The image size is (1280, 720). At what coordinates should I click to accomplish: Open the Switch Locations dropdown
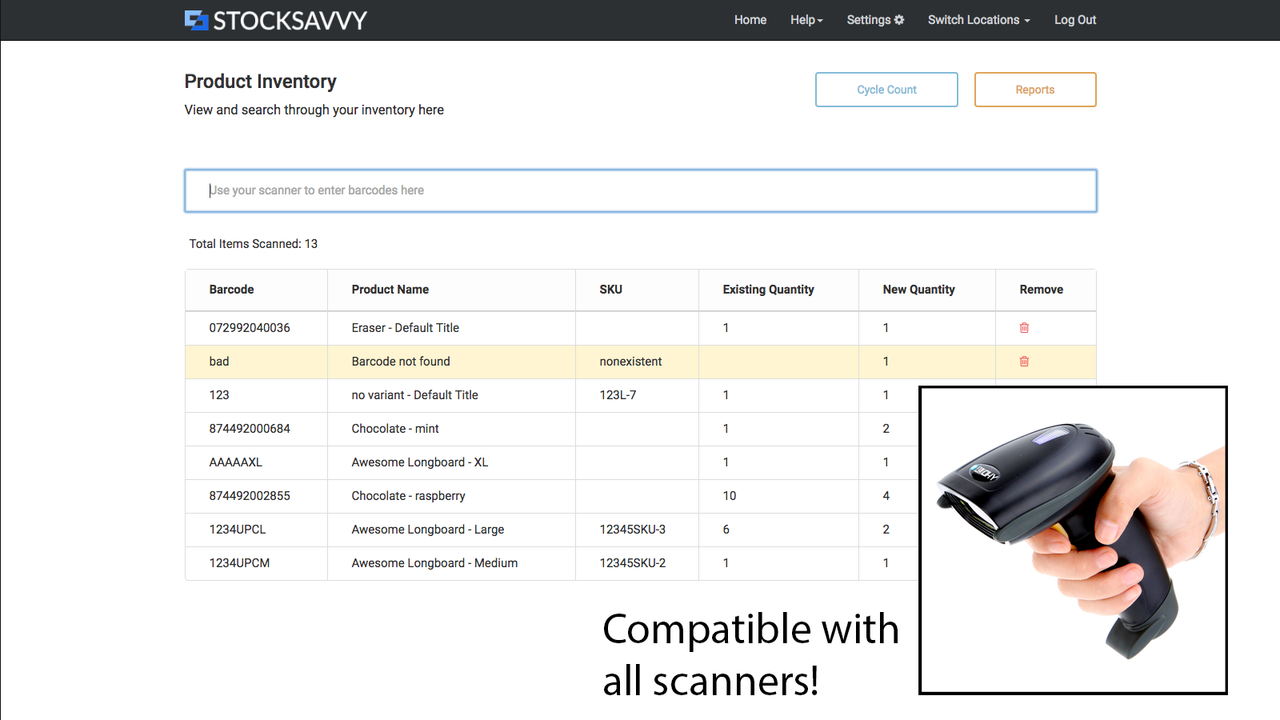pos(978,19)
